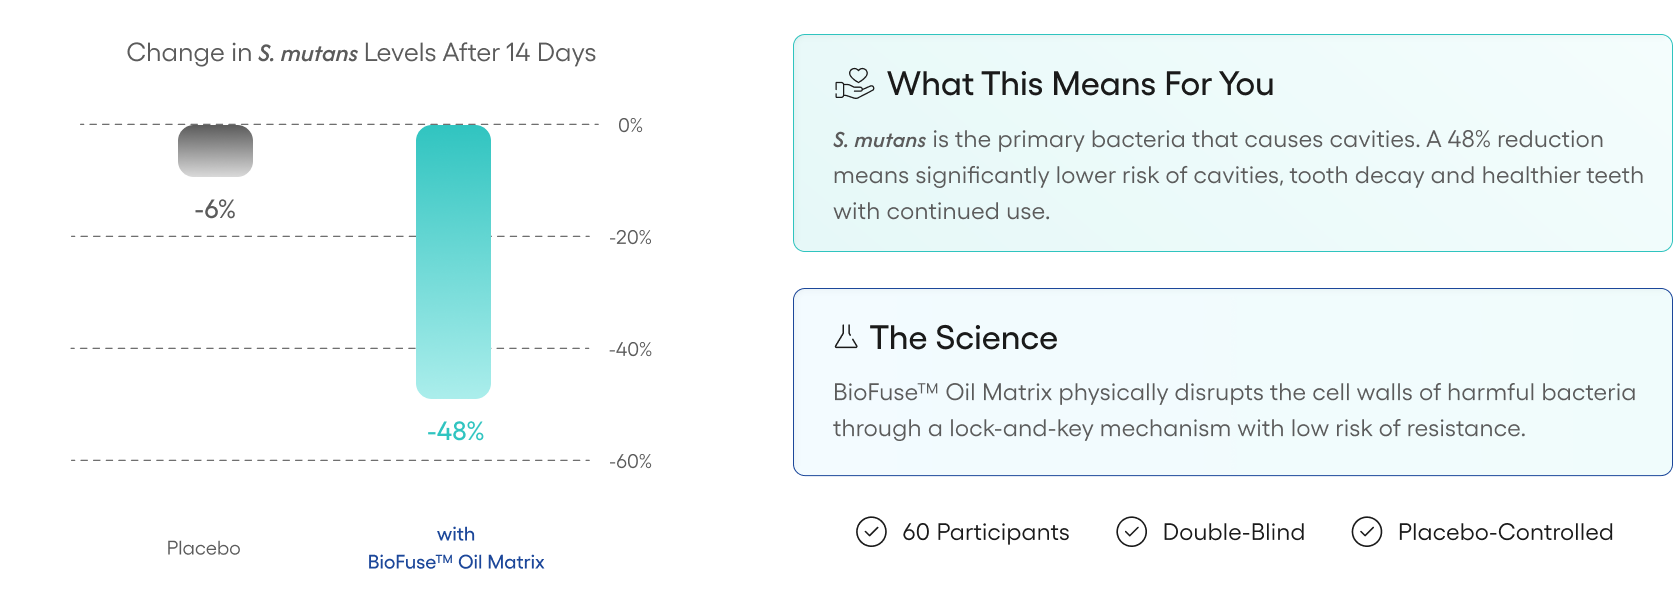Screen dimensions: 1673x615
Task: Click the 'Placebo-Controlled' text
Action: coord(1505,532)
